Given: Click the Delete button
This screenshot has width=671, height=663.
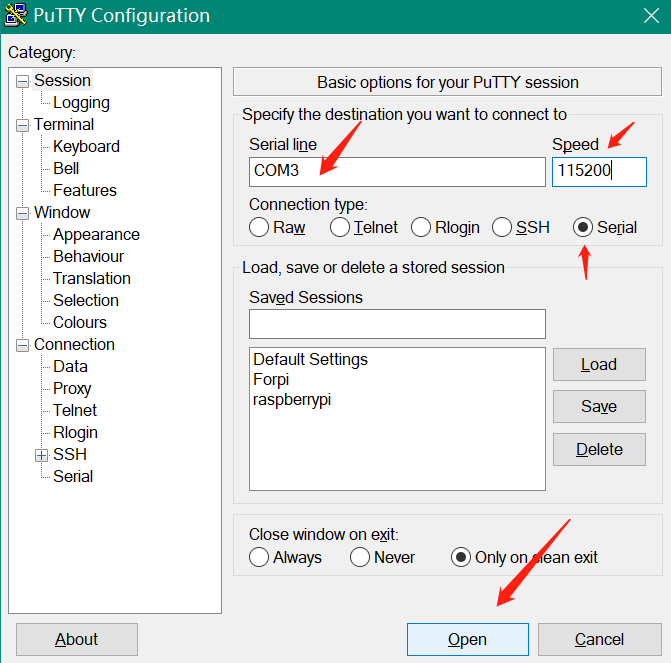Looking at the screenshot, I should click(x=599, y=449).
